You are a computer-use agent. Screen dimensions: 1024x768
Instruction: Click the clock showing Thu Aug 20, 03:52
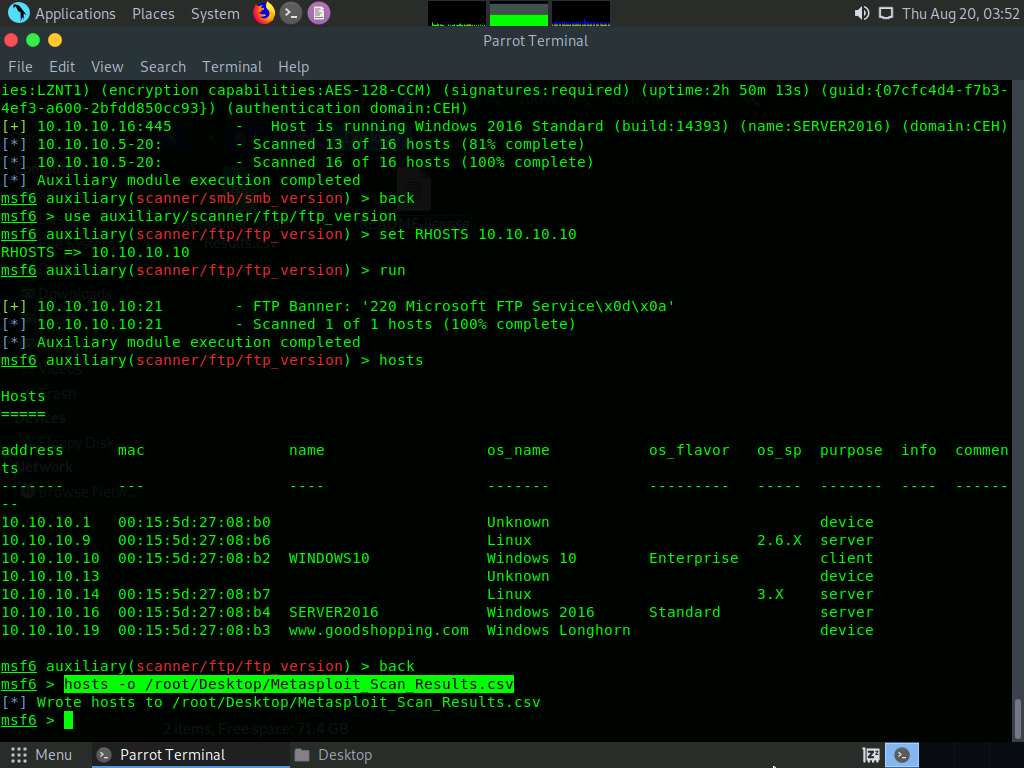pyautogui.click(x=960, y=14)
